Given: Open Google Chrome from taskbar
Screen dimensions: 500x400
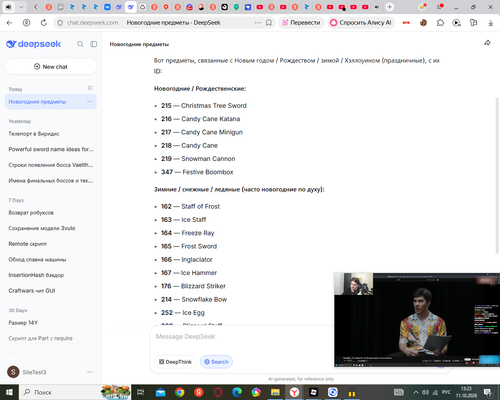Looking at the screenshot, I should click(180, 392).
